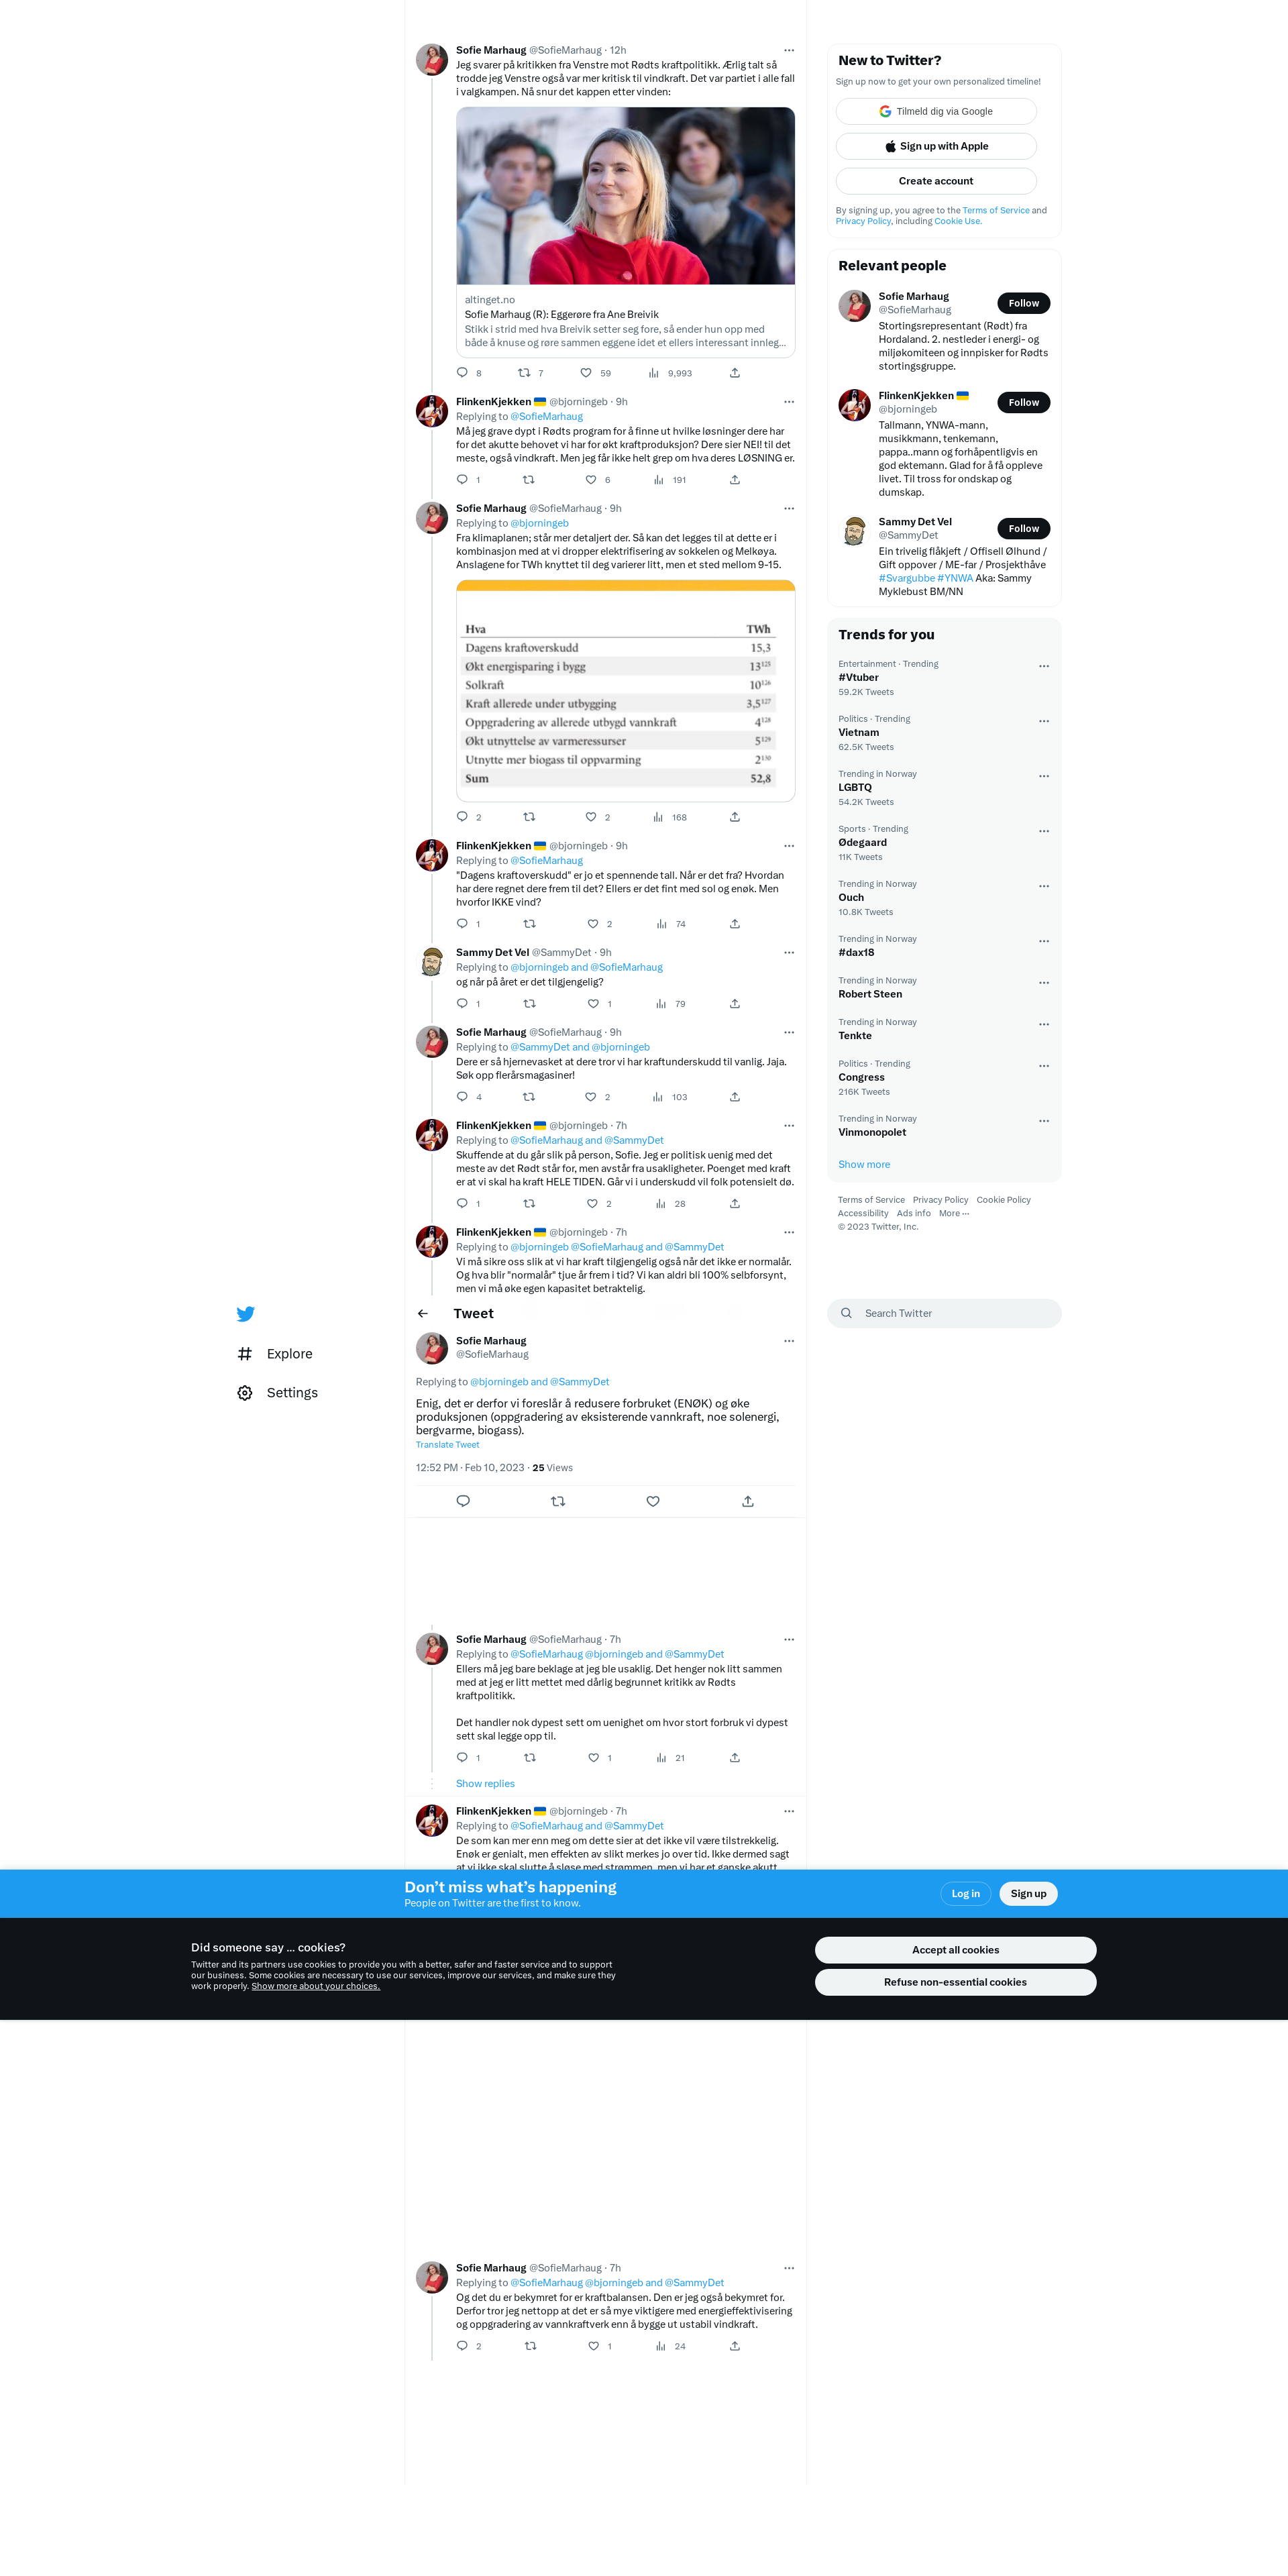Click Sign up with Apple

pos(936,146)
